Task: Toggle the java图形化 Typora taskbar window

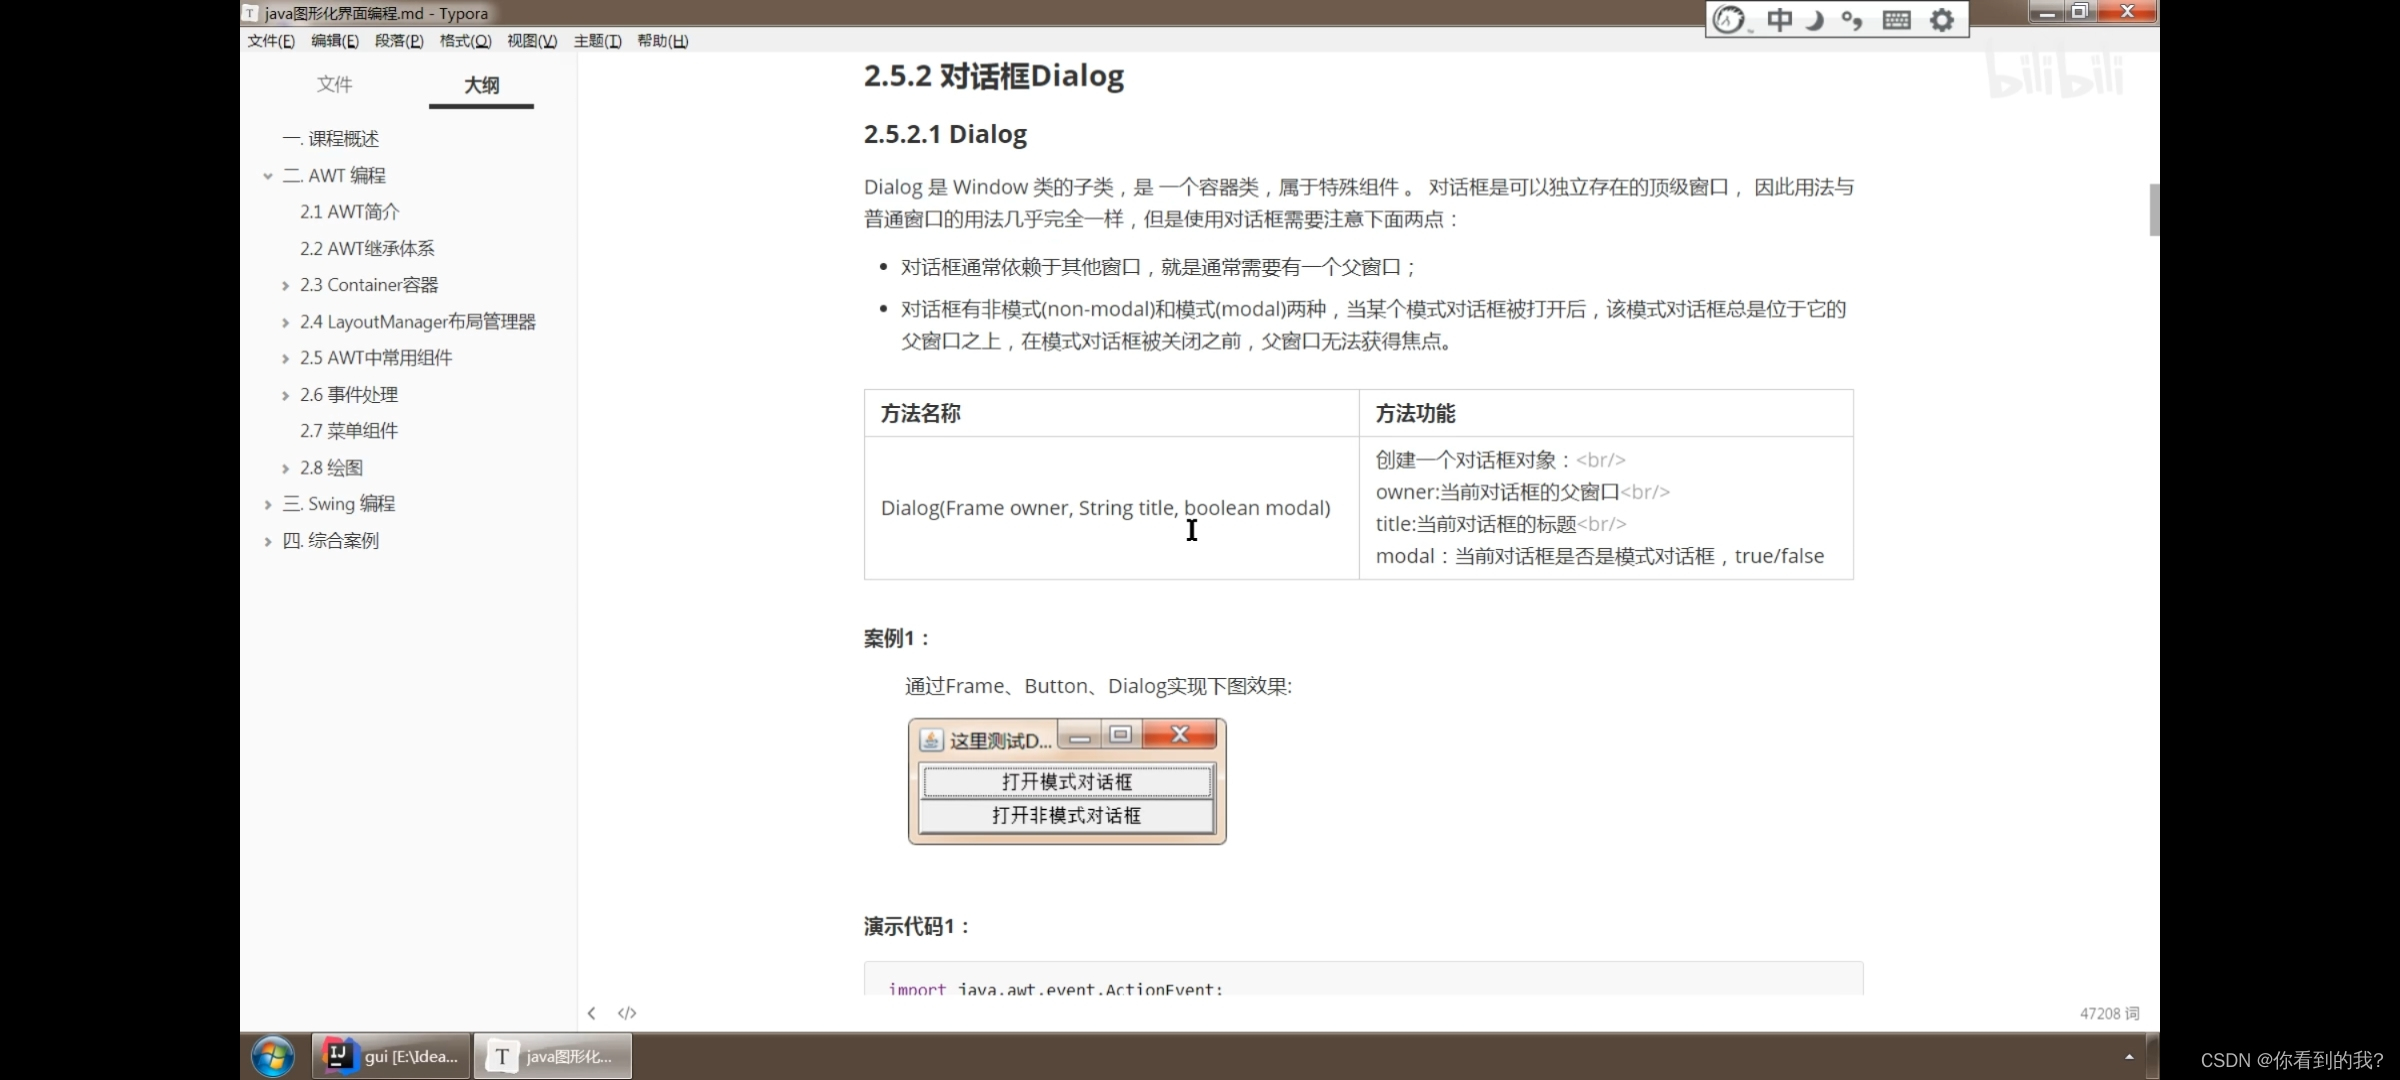Action: tap(552, 1055)
